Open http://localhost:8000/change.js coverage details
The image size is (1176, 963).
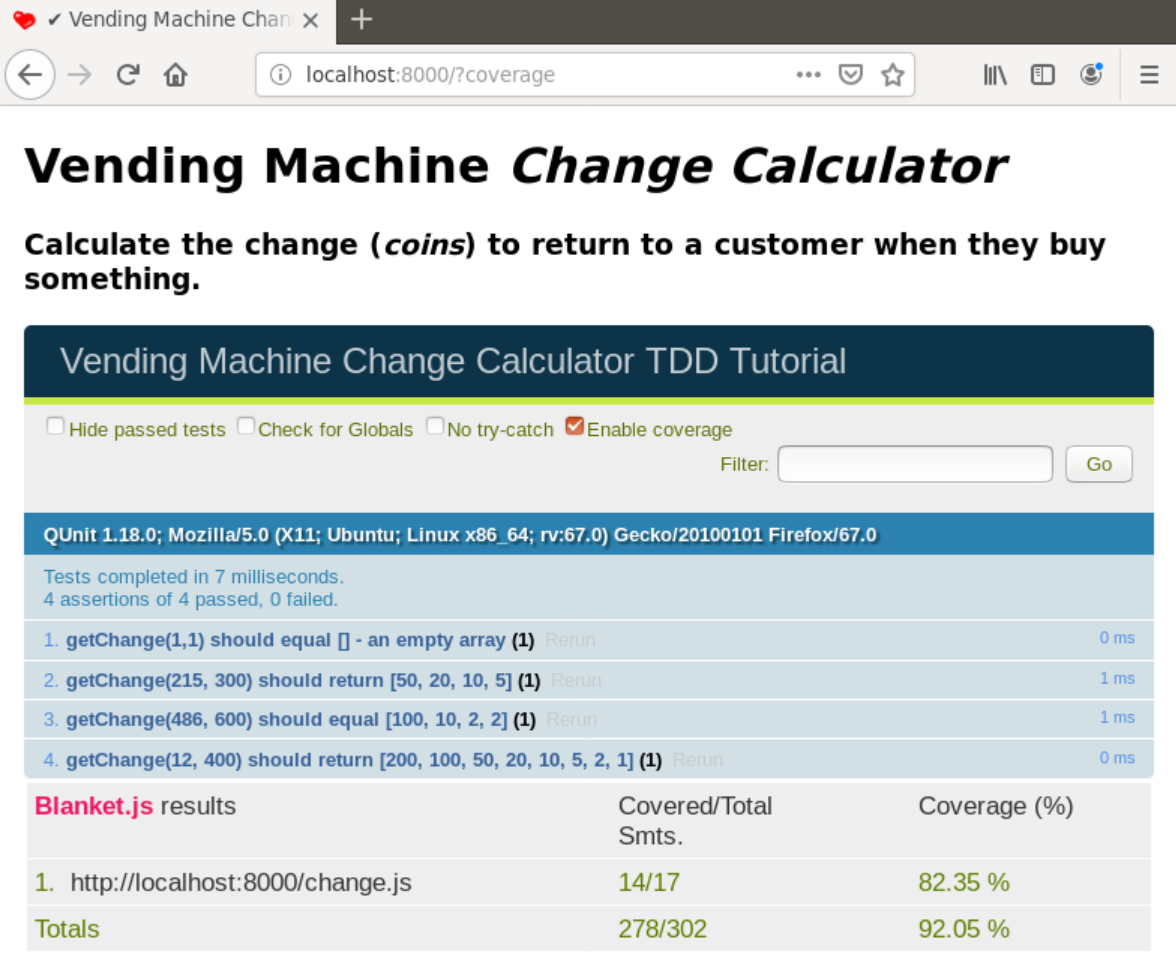(241, 882)
